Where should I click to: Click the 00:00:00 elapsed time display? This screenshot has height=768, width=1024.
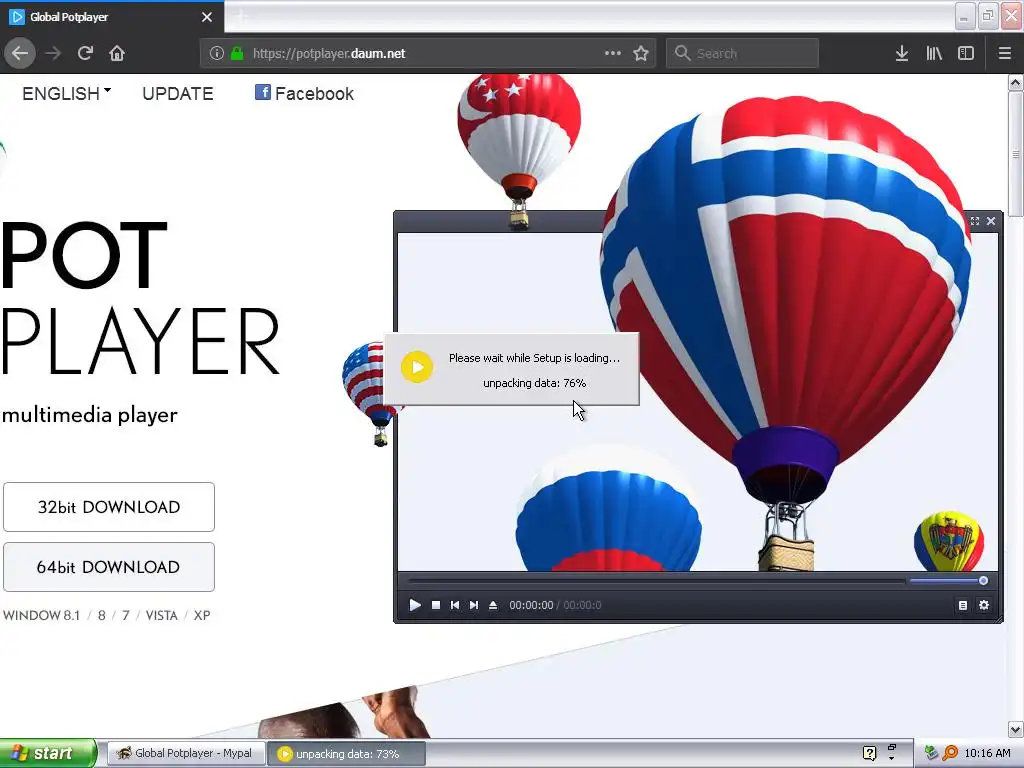[531, 605]
